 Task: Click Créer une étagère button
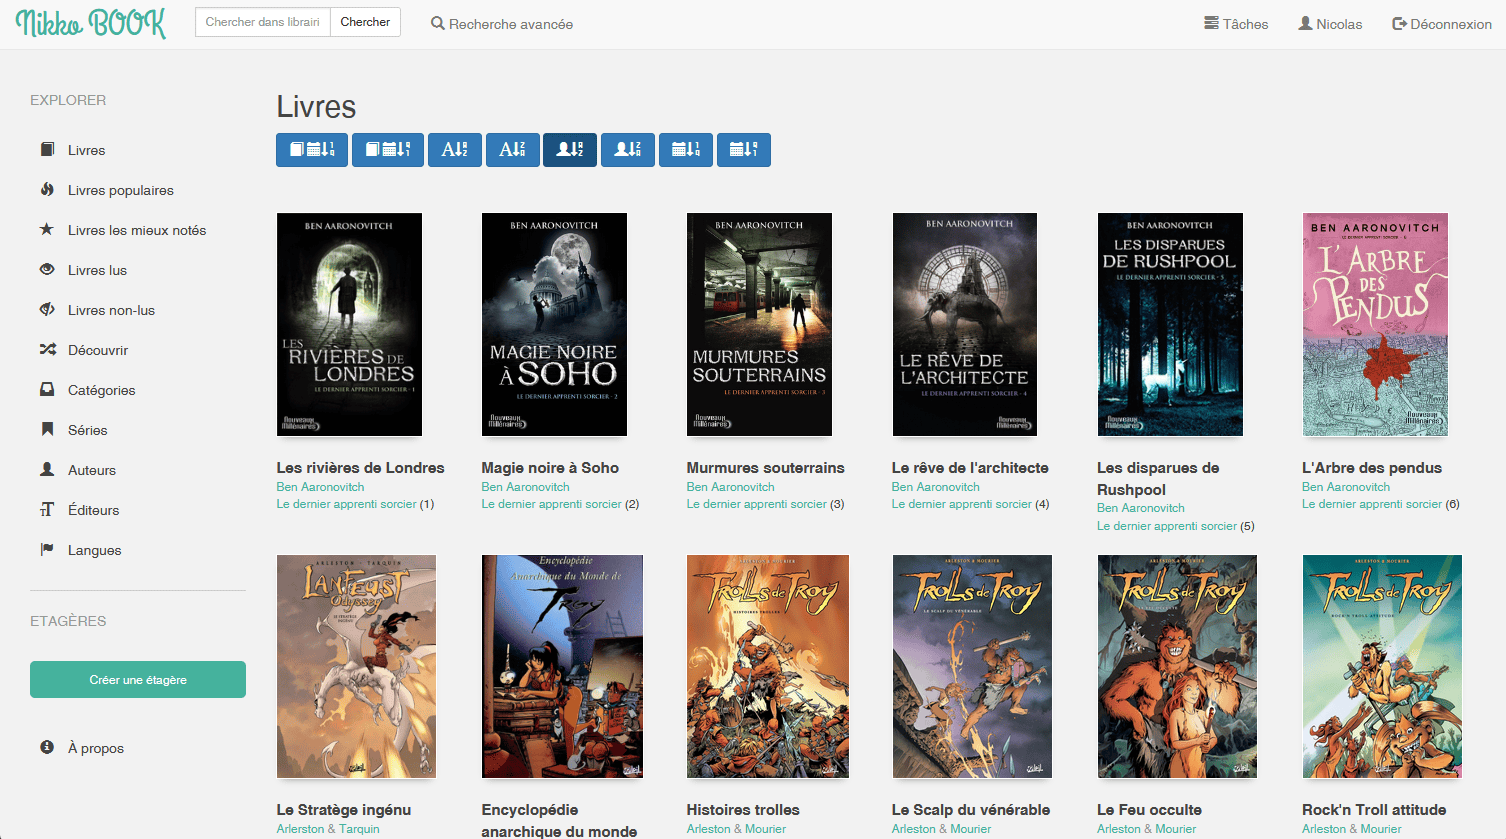(x=138, y=680)
